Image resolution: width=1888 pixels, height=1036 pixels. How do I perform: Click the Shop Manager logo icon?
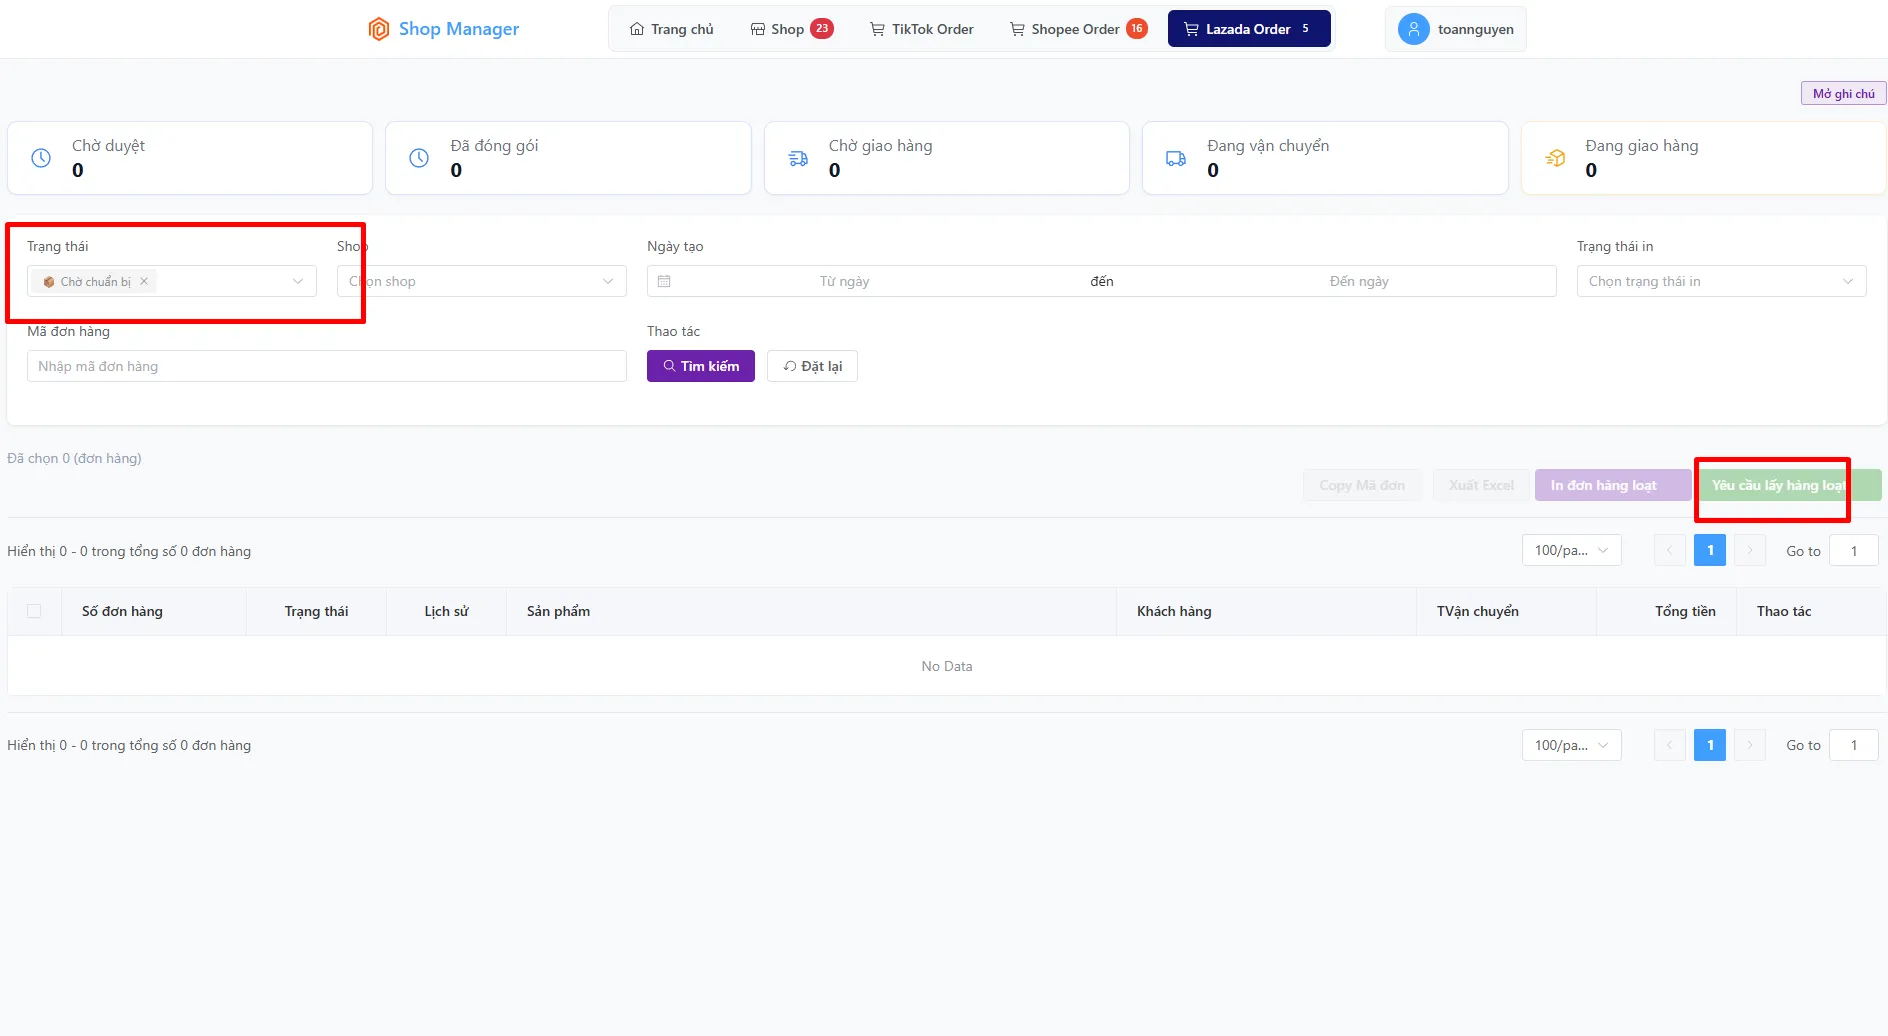[x=378, y=29]
